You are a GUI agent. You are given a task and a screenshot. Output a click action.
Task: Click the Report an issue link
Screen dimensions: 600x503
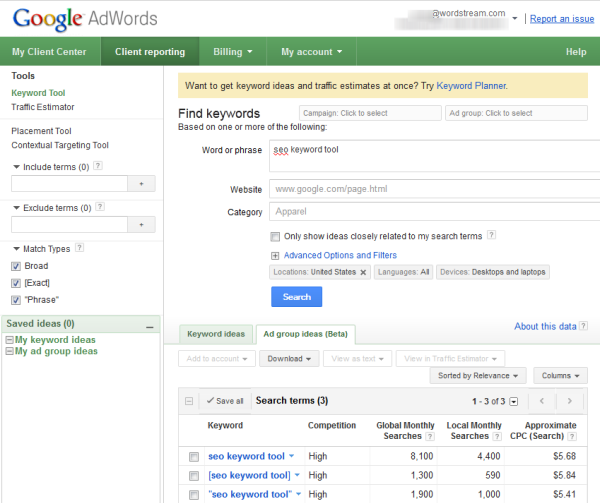[x=562, y=19]
